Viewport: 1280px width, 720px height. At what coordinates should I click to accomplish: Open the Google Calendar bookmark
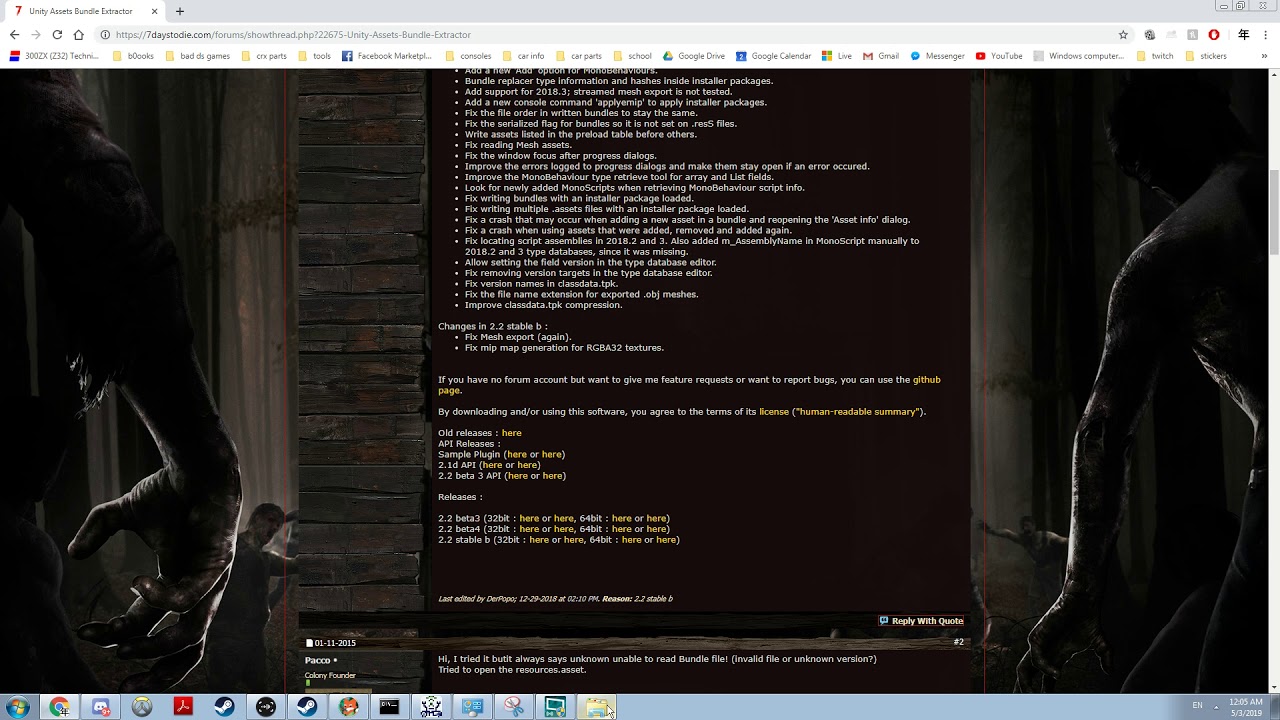[774, 56]
